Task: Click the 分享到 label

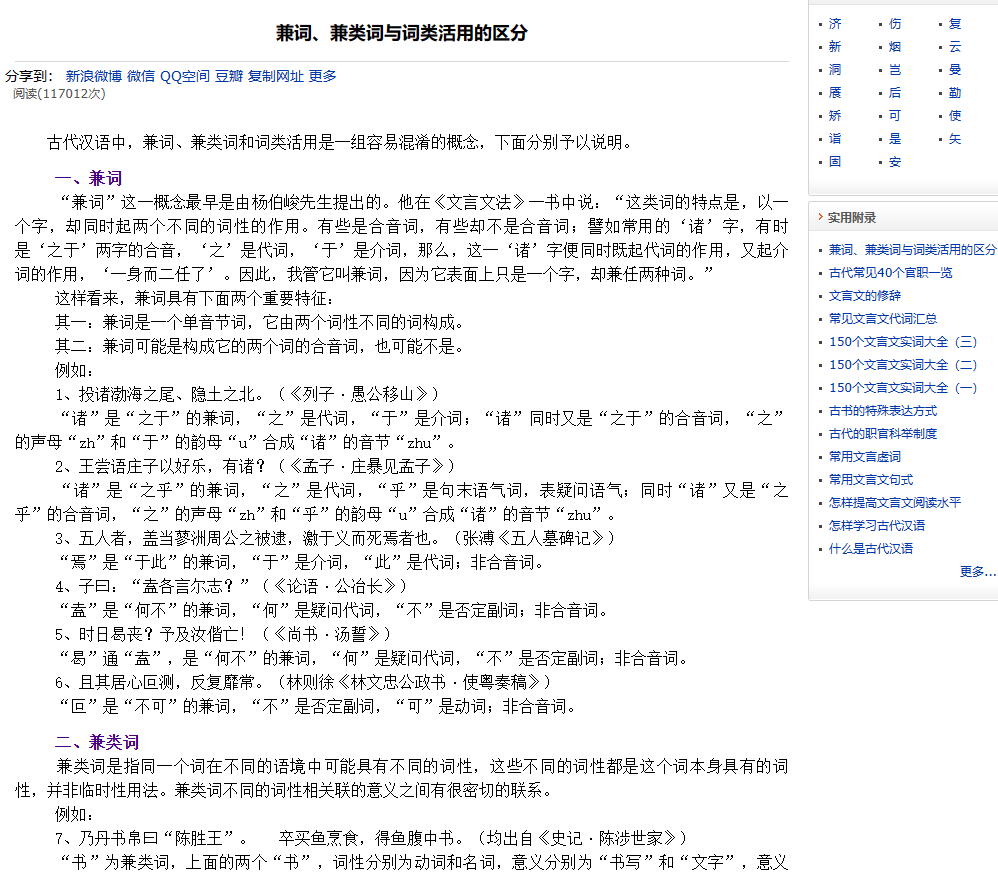Action: click(x=29, y=76)
